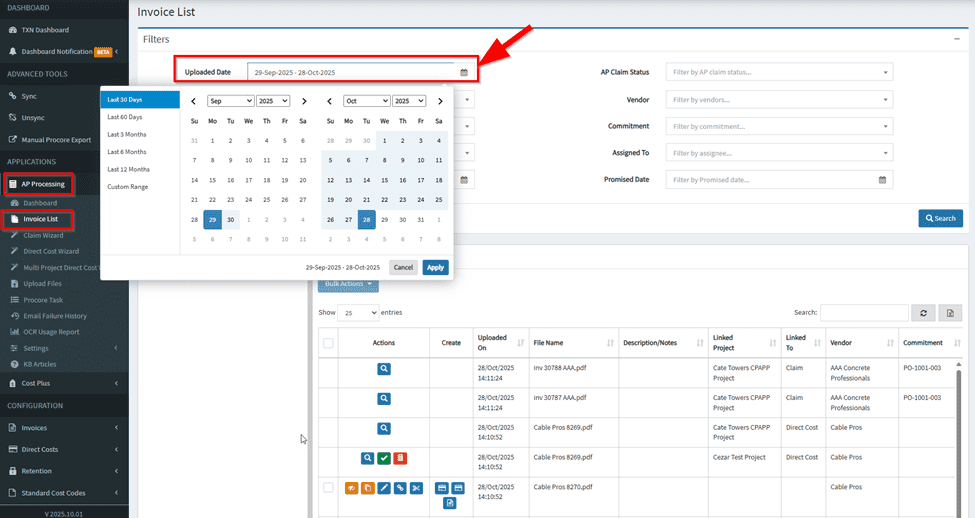The width and height of the screenshot is (975, 518).
Task: Expand the Bulk Actions dropdown
Action: pyautogui.click(x=349, y=284)
